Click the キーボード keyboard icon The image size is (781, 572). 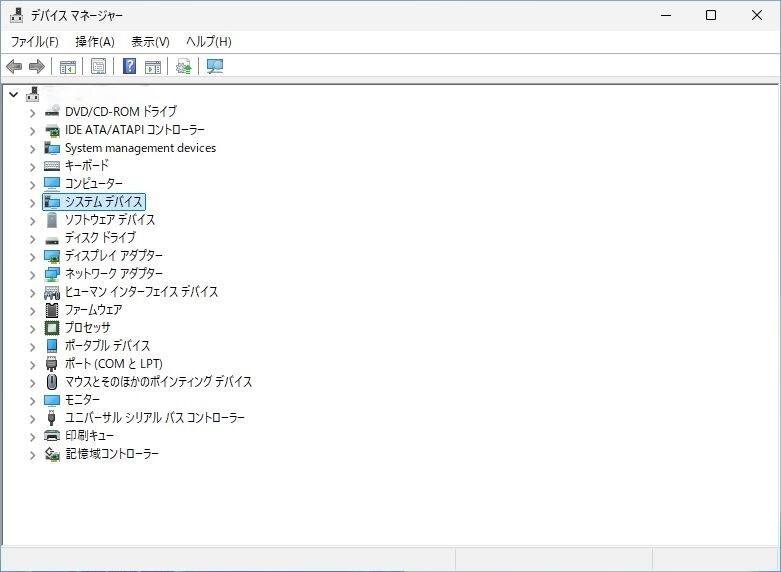coord(52,166)
